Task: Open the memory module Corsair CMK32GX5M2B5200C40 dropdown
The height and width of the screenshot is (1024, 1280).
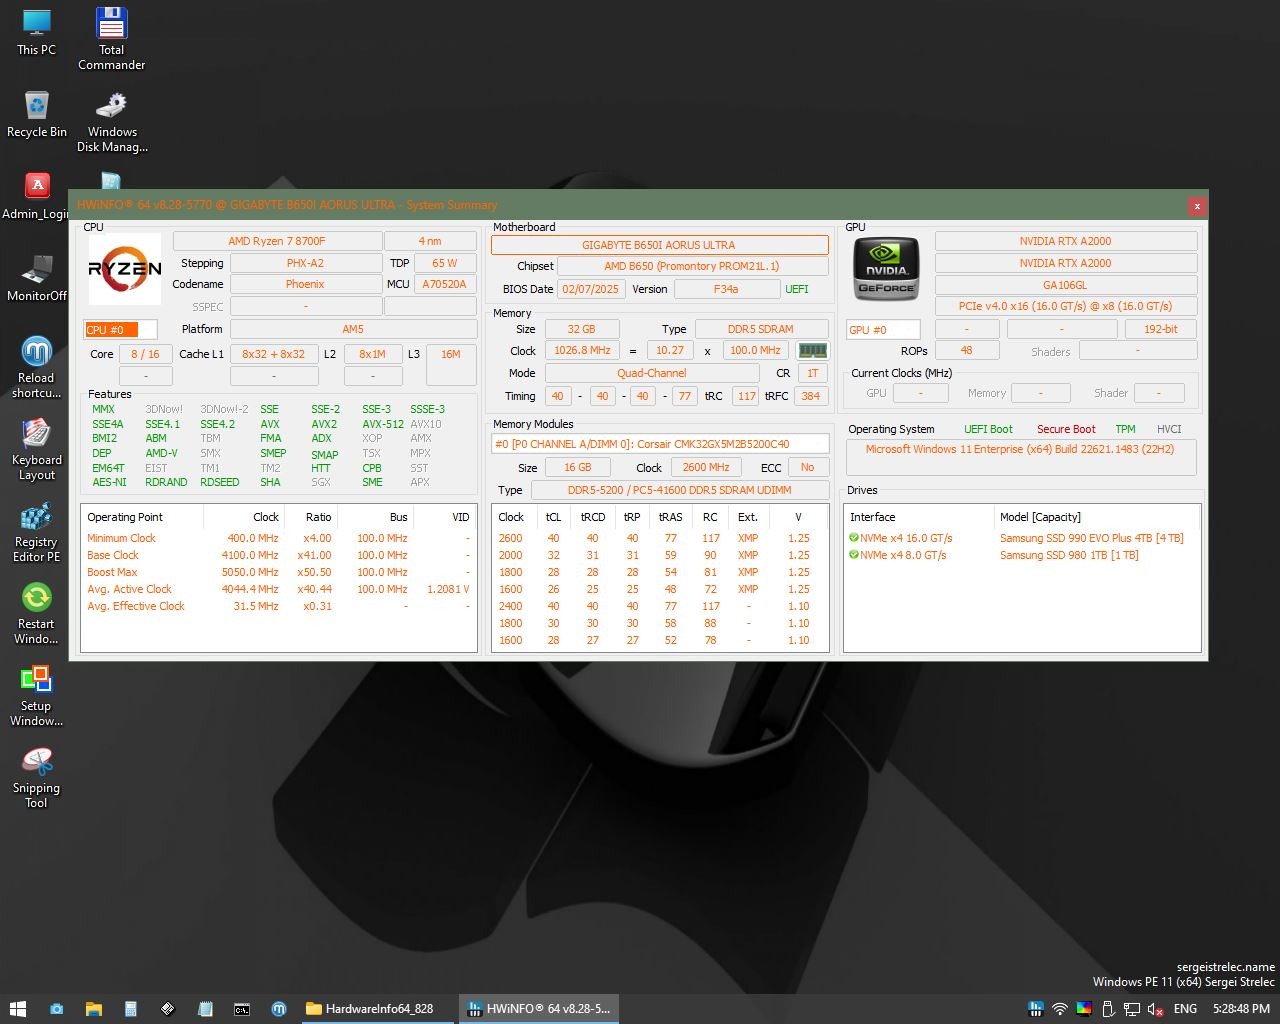Action: [660, 444]
